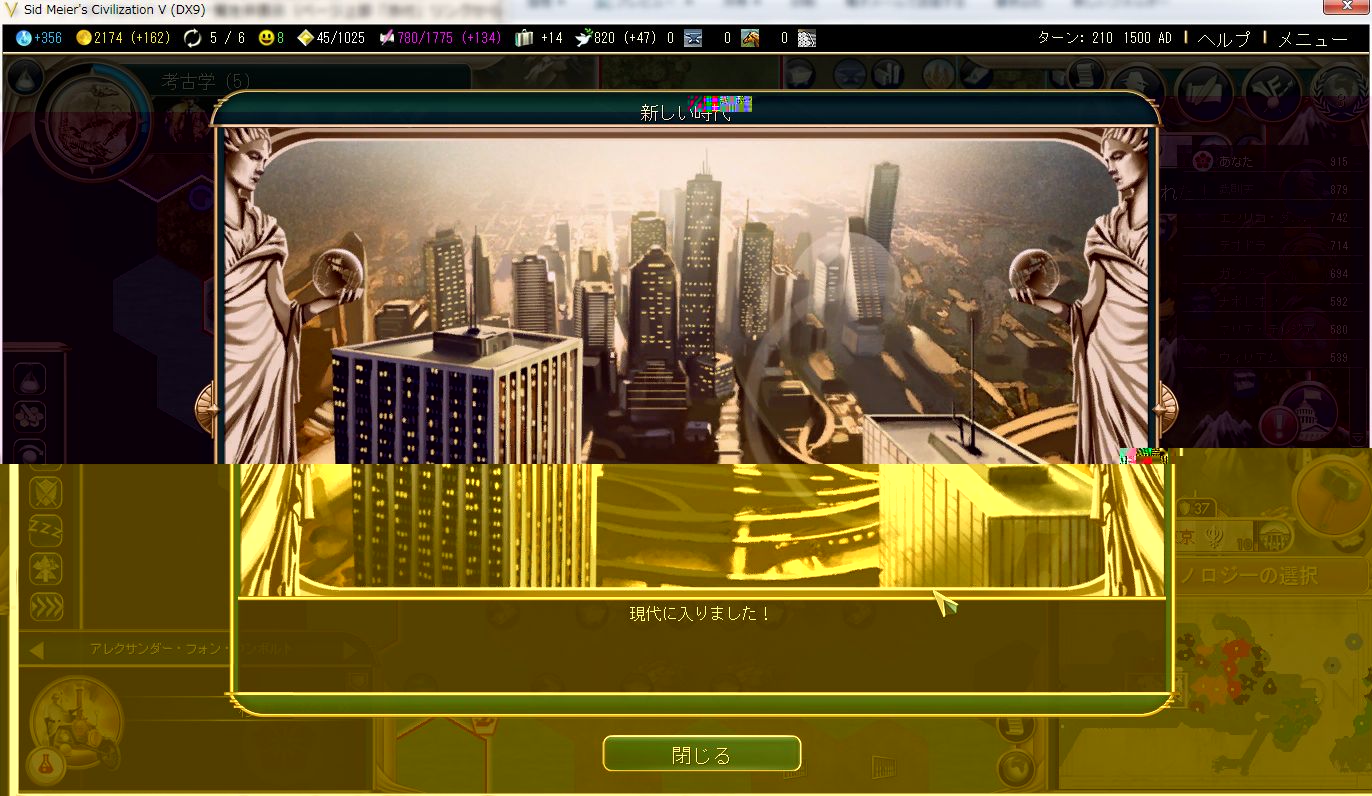The image size is (1372, 796).
Task: Open the ヘルプ menu in the top bar
Action: coord(1223,39)
